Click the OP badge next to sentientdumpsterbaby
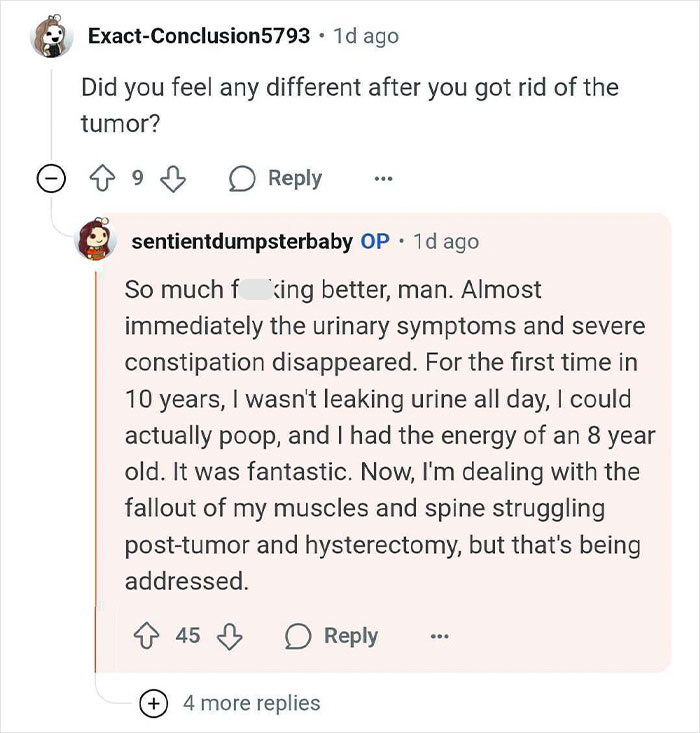 [x=375, y=242]
